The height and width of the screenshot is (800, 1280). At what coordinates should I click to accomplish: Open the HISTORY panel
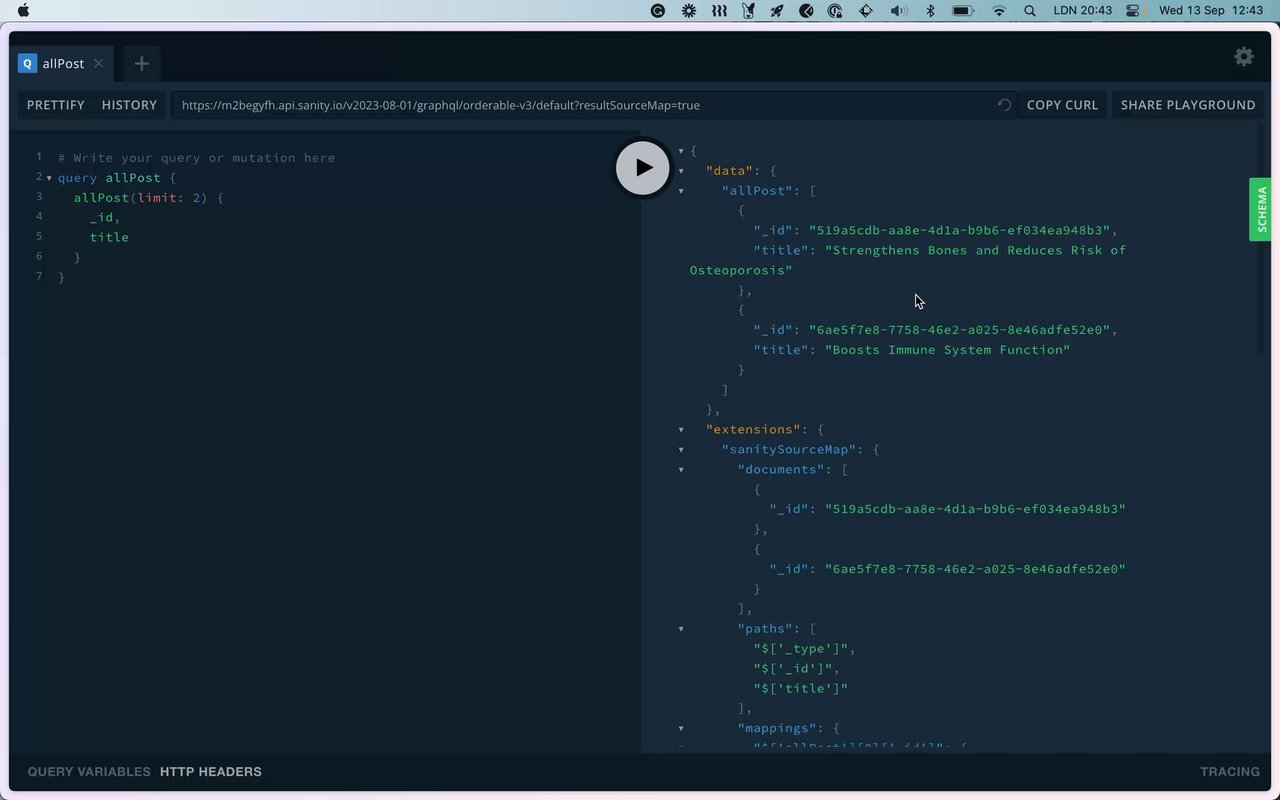pos(129,105)
